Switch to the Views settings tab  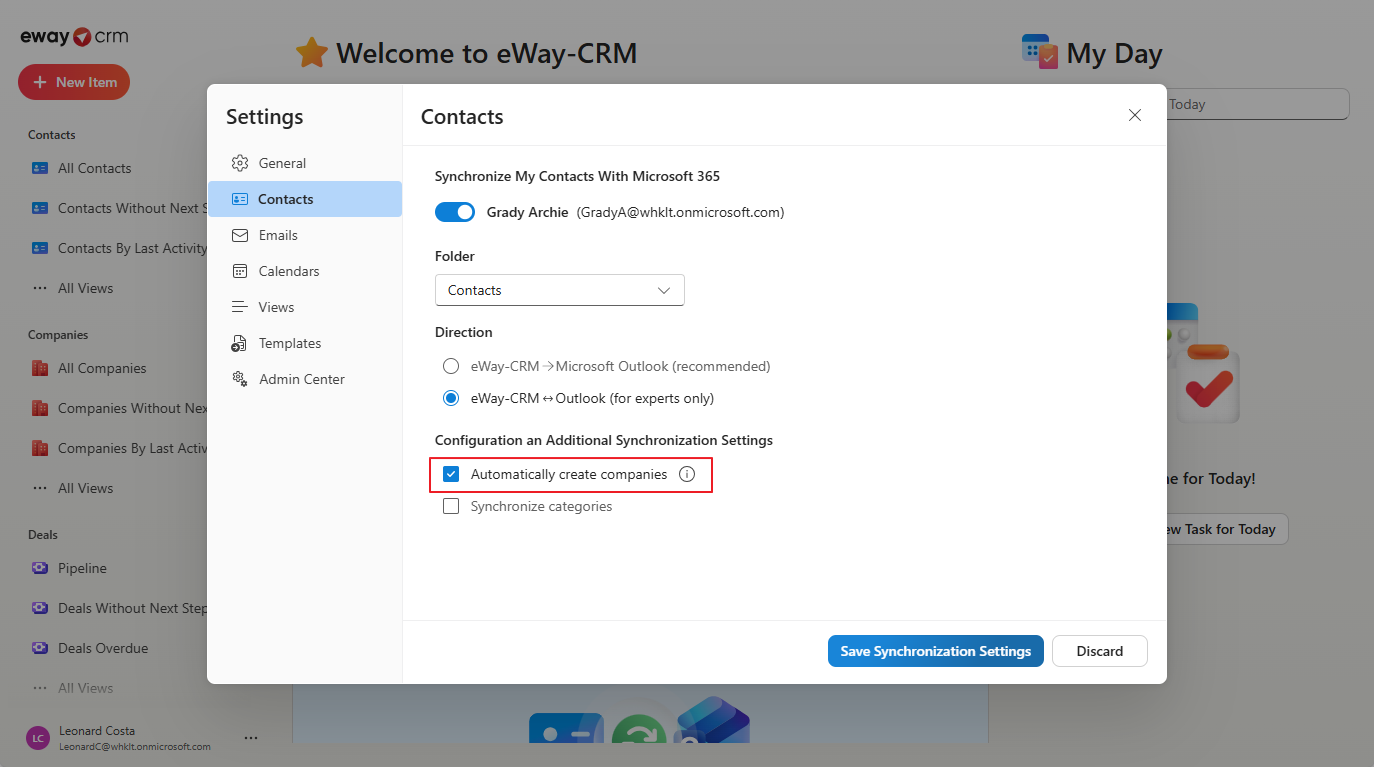pyautogui.click(x=305, y=307)
